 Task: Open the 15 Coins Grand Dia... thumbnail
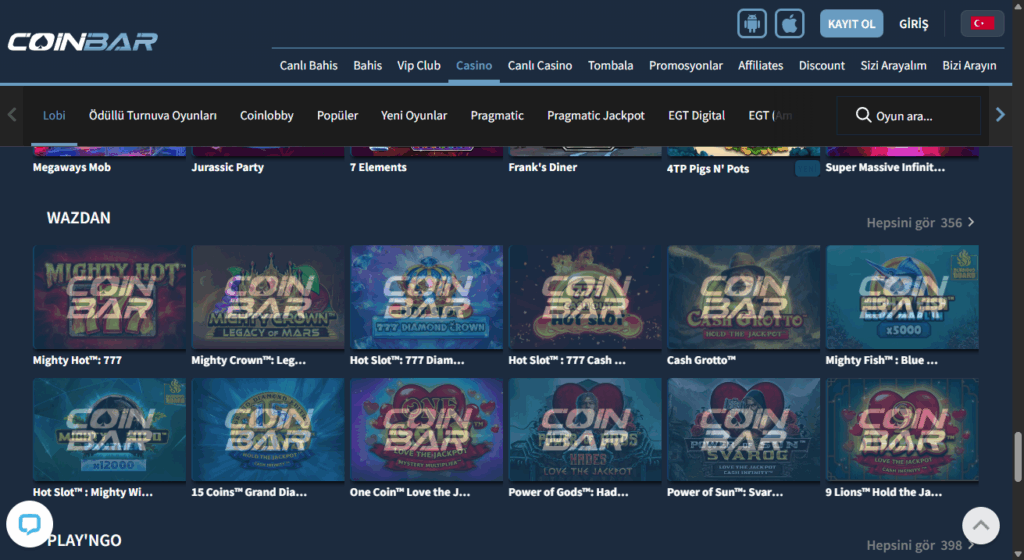(x=268, y=429)
